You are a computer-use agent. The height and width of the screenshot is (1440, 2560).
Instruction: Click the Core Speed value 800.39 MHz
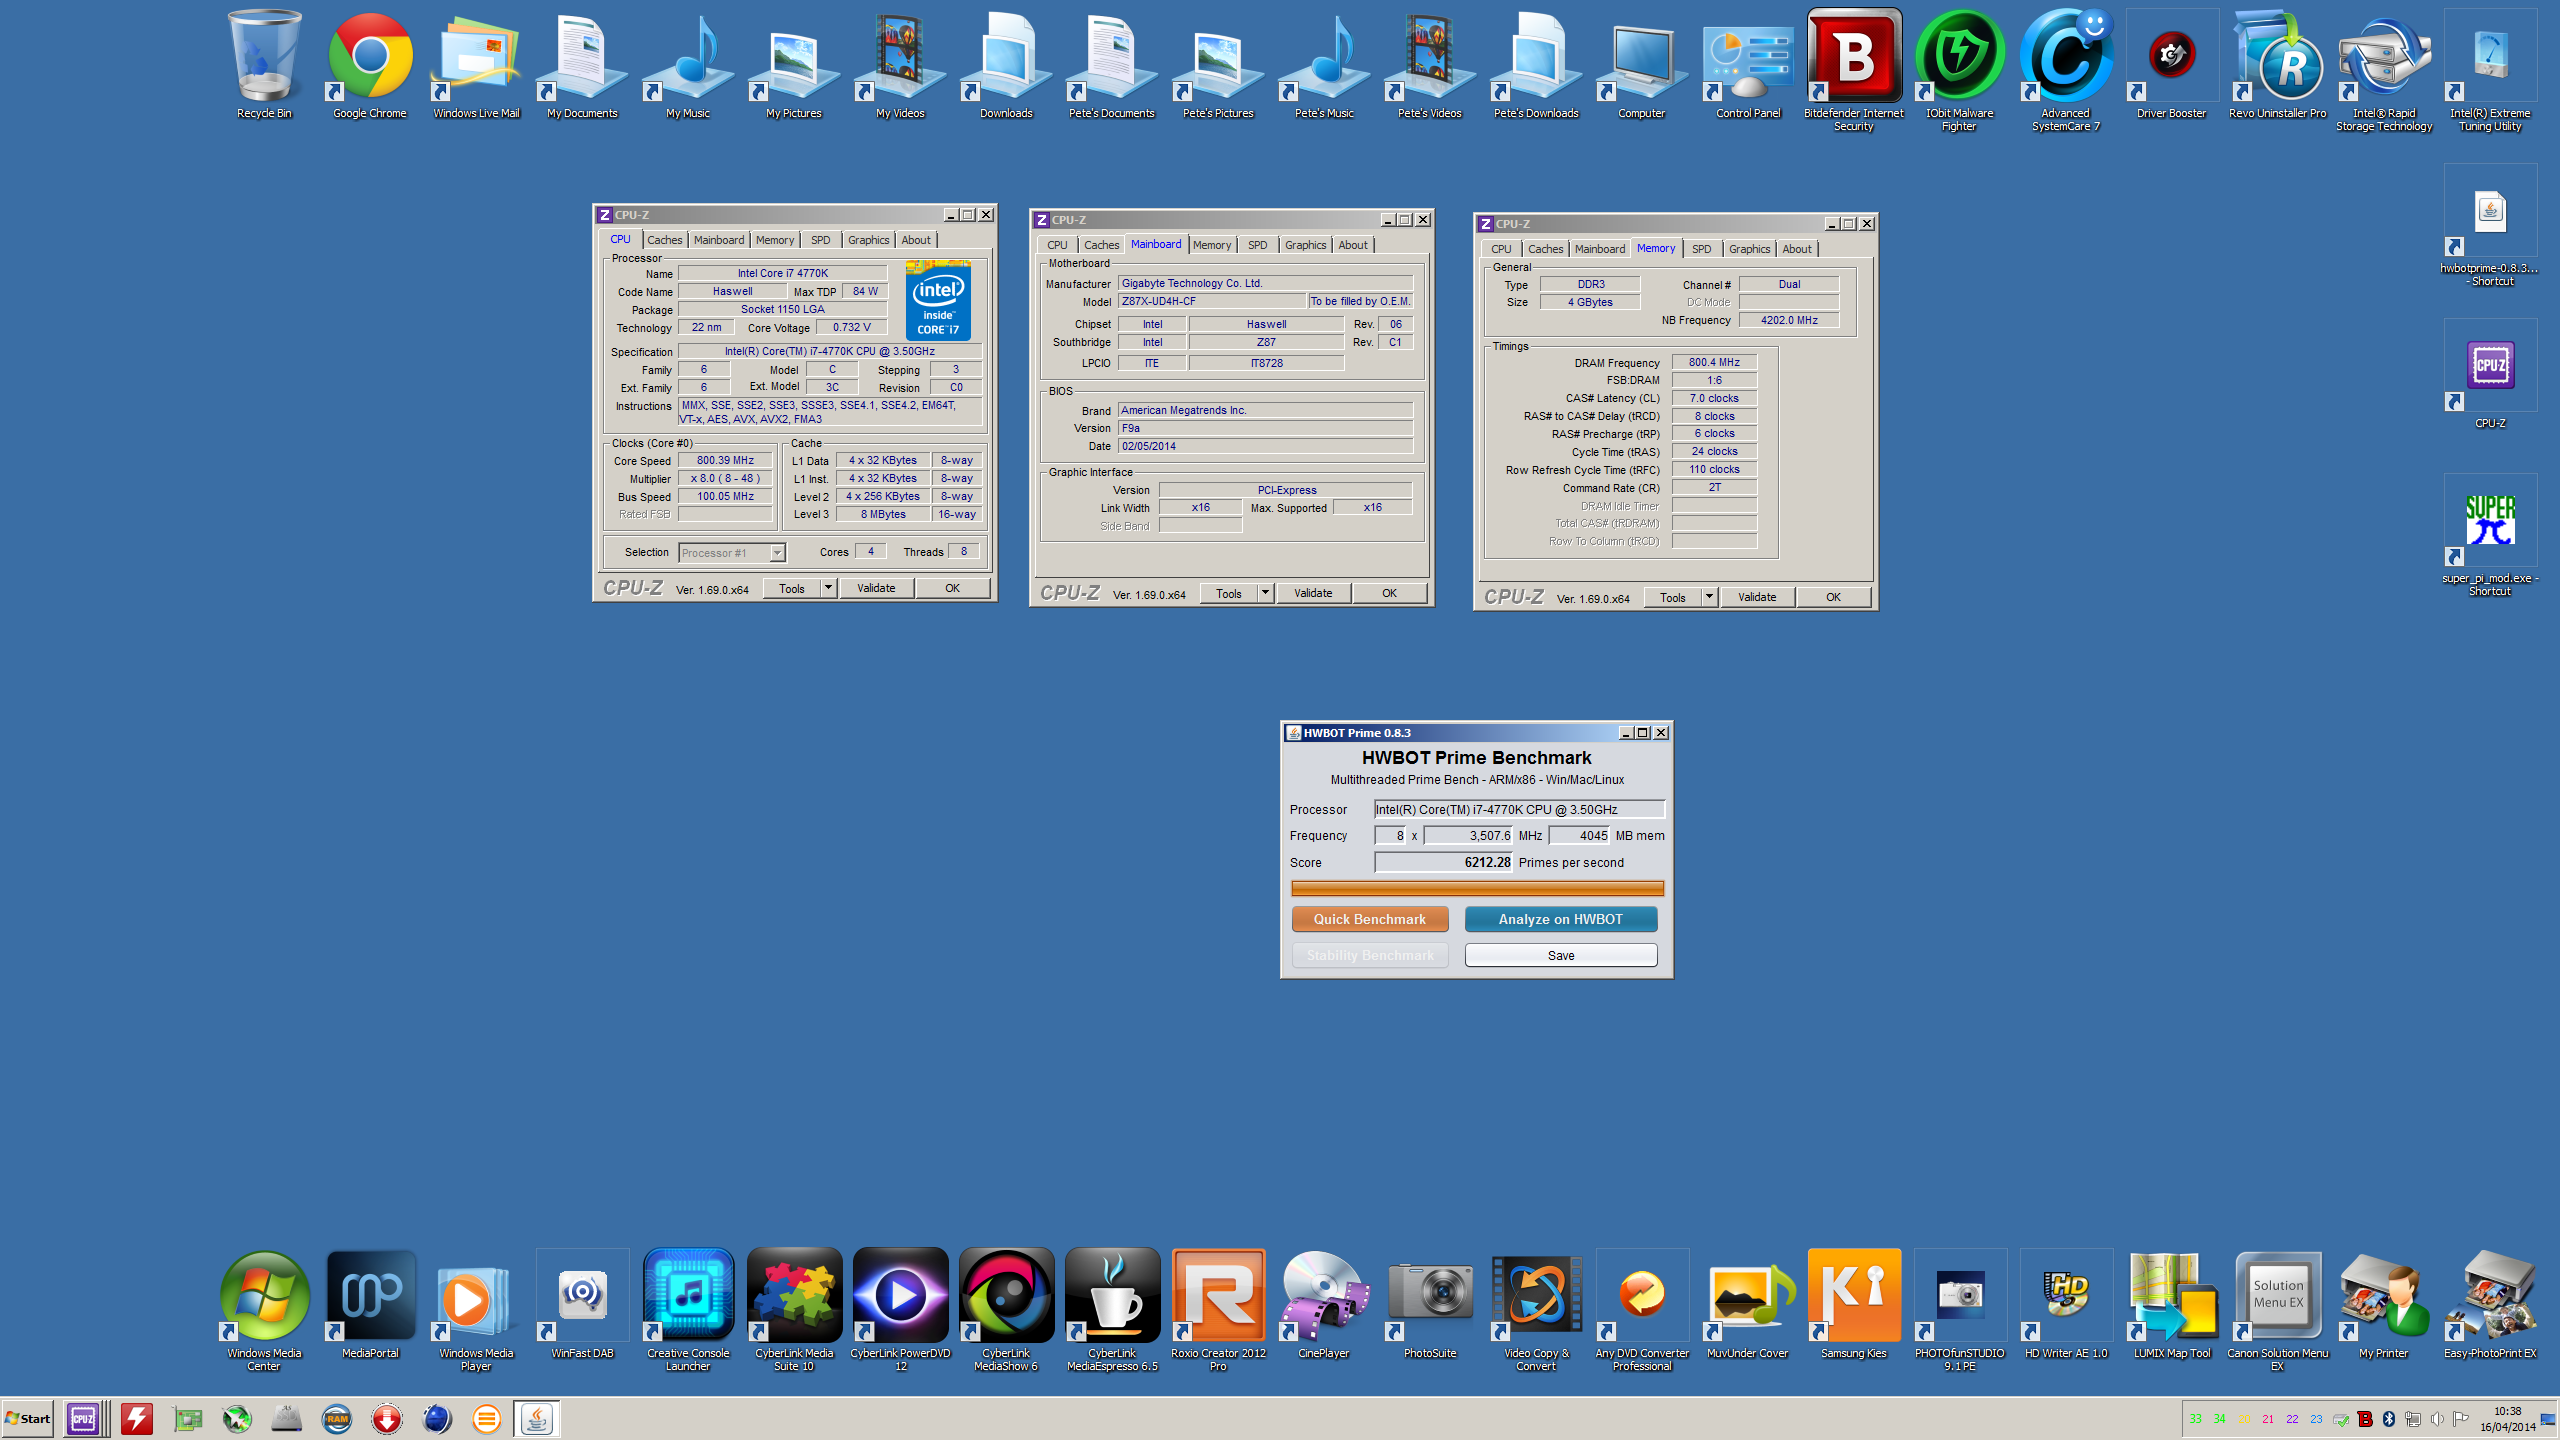coord(725,460)
